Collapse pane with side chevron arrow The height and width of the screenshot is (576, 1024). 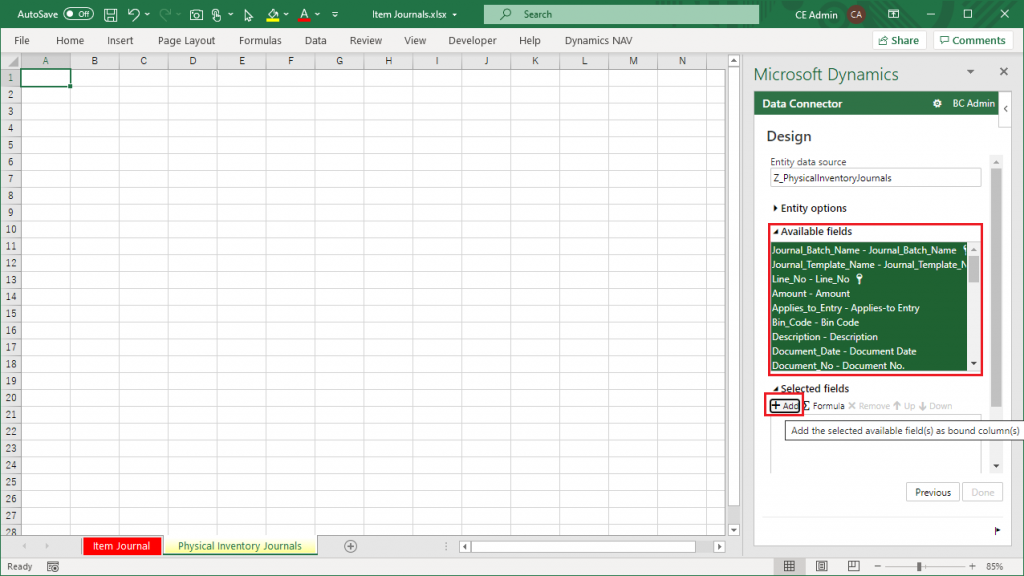tap(1006, 109)
